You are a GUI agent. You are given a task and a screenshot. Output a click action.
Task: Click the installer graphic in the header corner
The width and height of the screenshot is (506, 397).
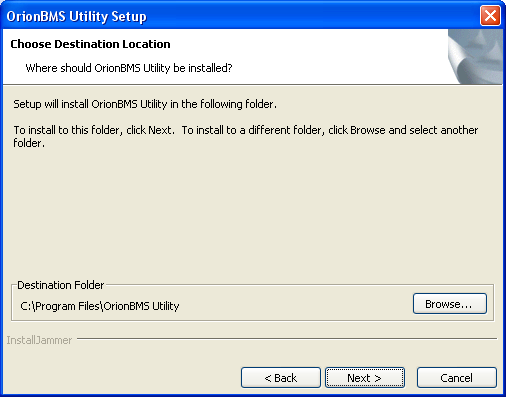(475, 56)
